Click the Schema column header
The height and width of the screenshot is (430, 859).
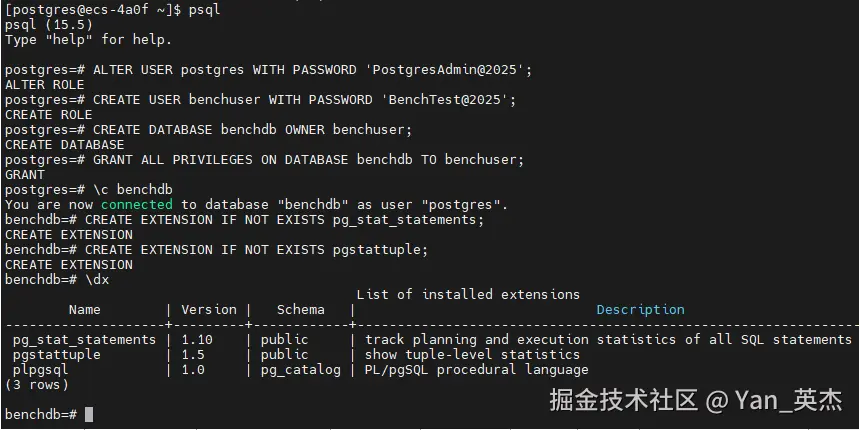click(300, 309)
